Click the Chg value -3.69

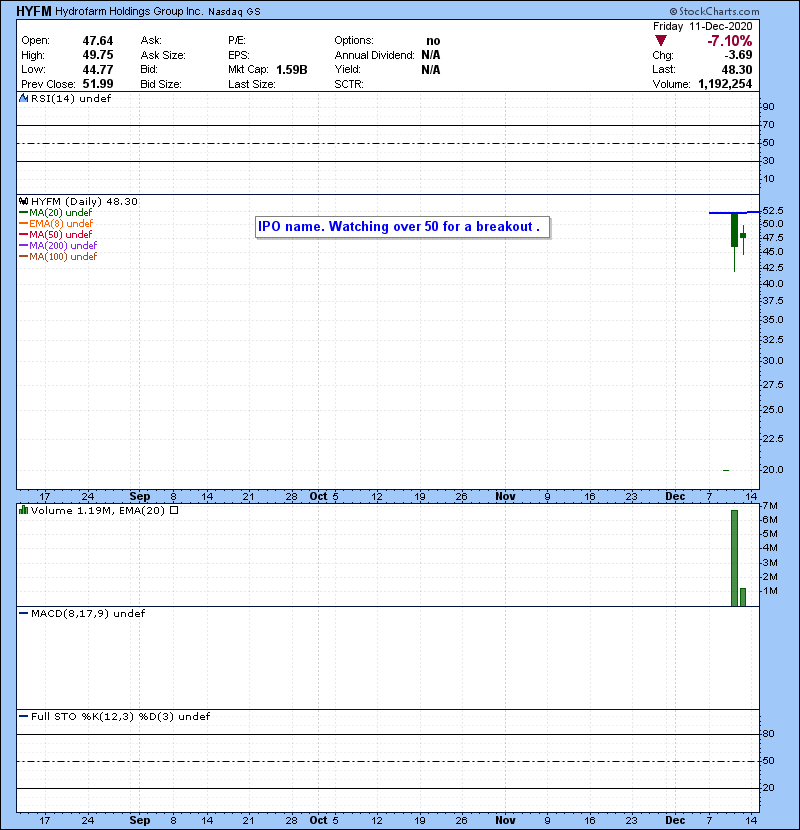tap(738, 55)
